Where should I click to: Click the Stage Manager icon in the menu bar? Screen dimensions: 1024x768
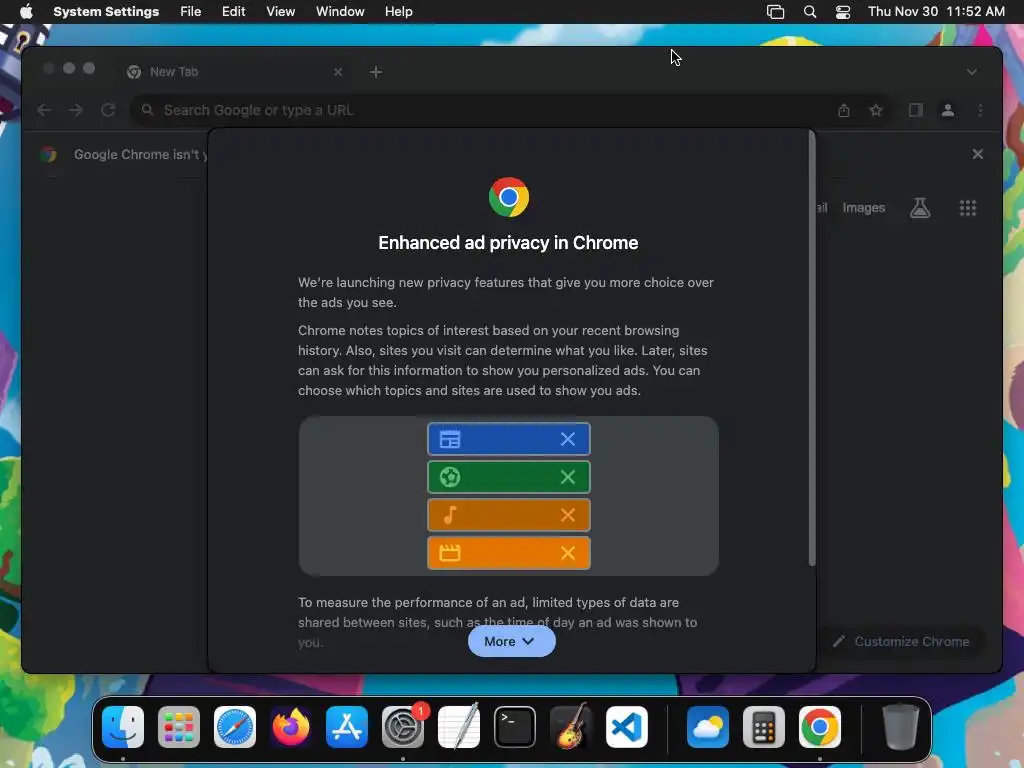tap(775, 11)
